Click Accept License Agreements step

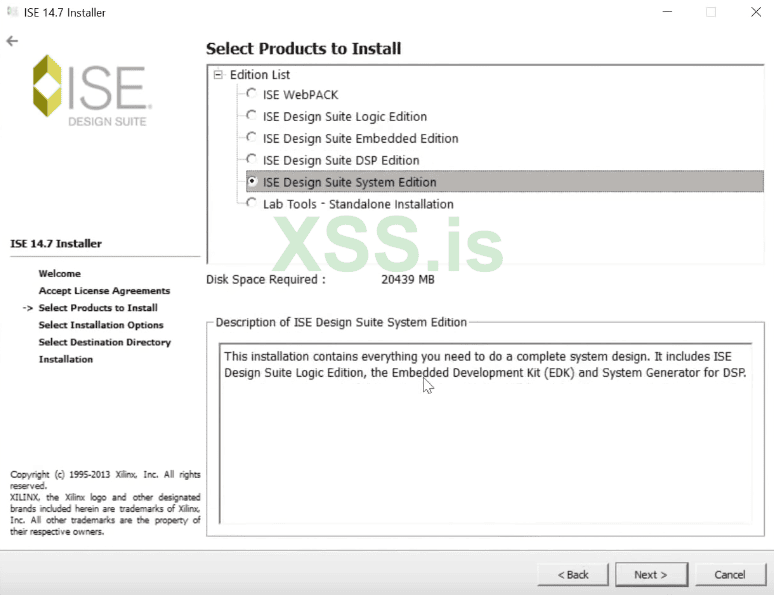(x=104, y=291)
